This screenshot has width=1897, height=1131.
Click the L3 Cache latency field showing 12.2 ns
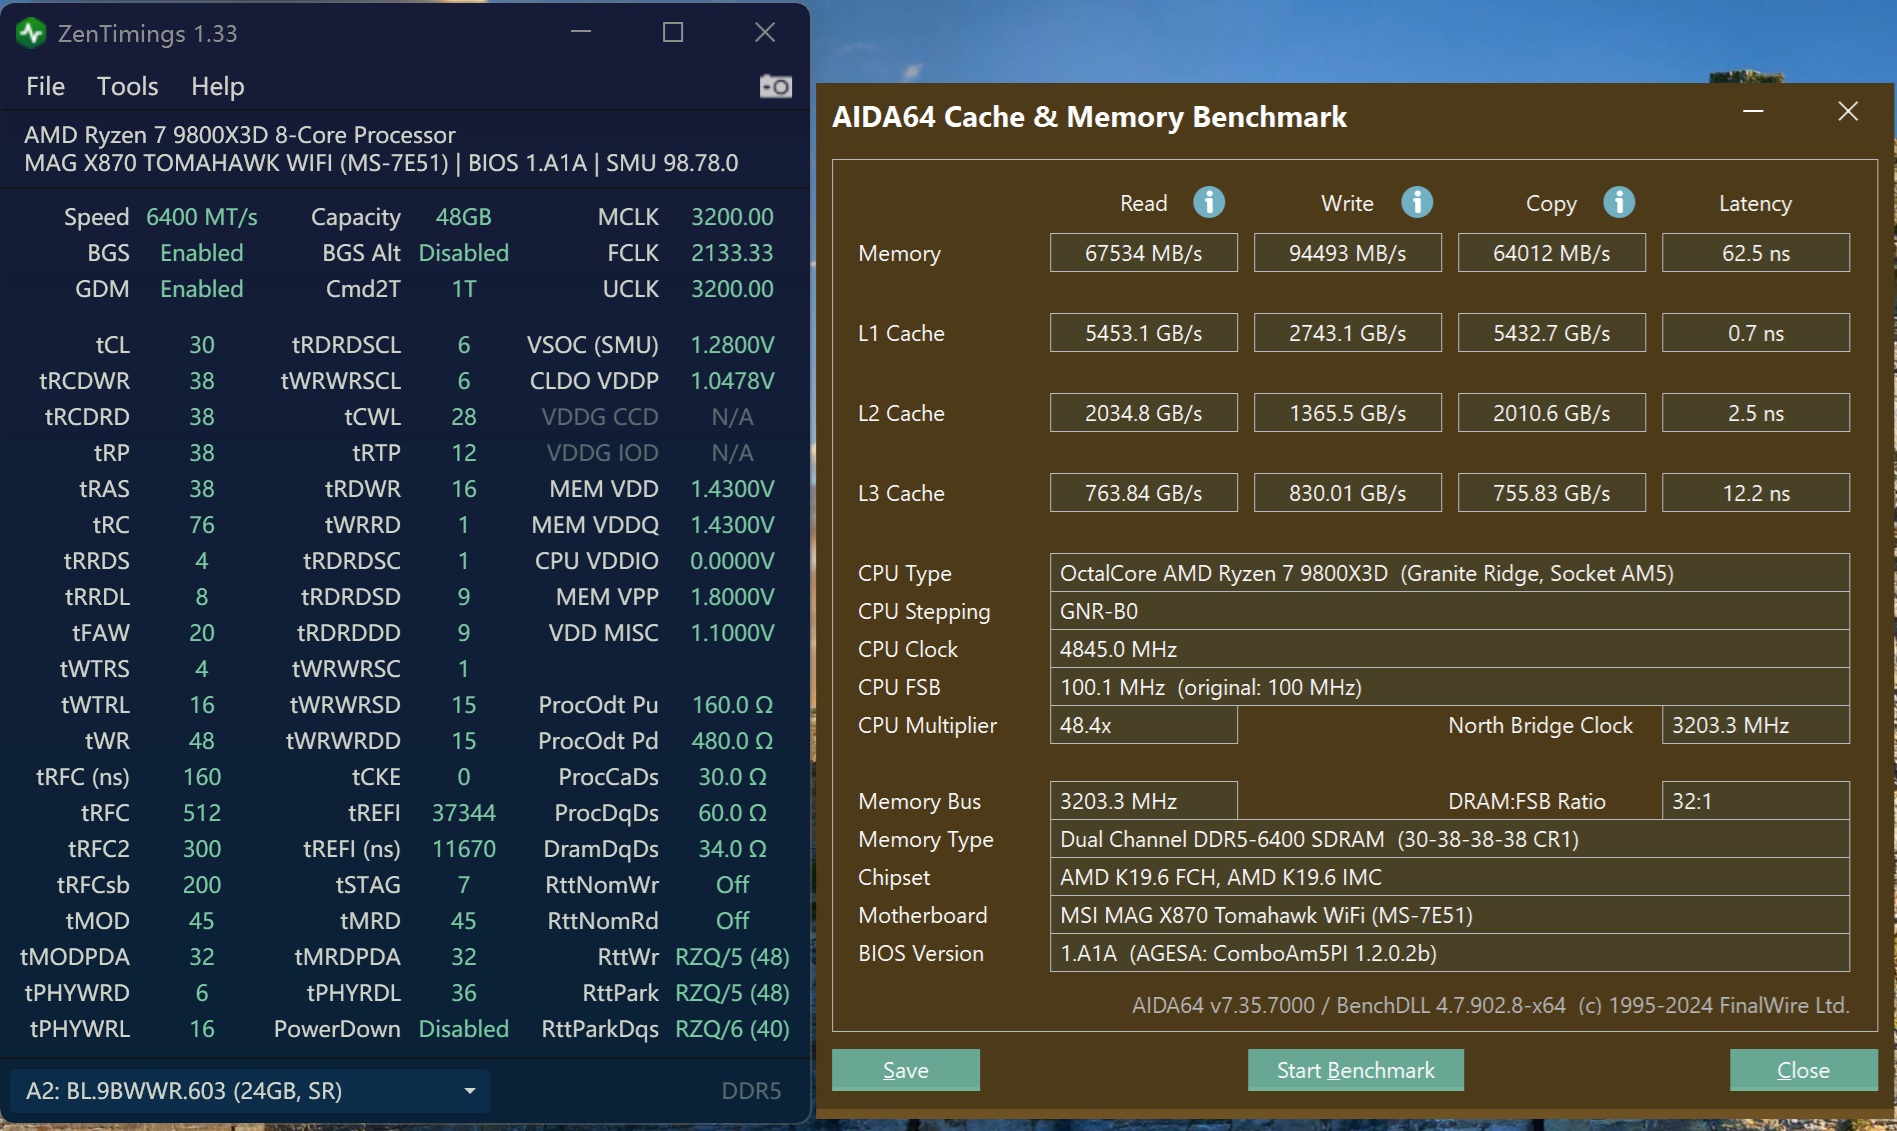pos(1755,492)
